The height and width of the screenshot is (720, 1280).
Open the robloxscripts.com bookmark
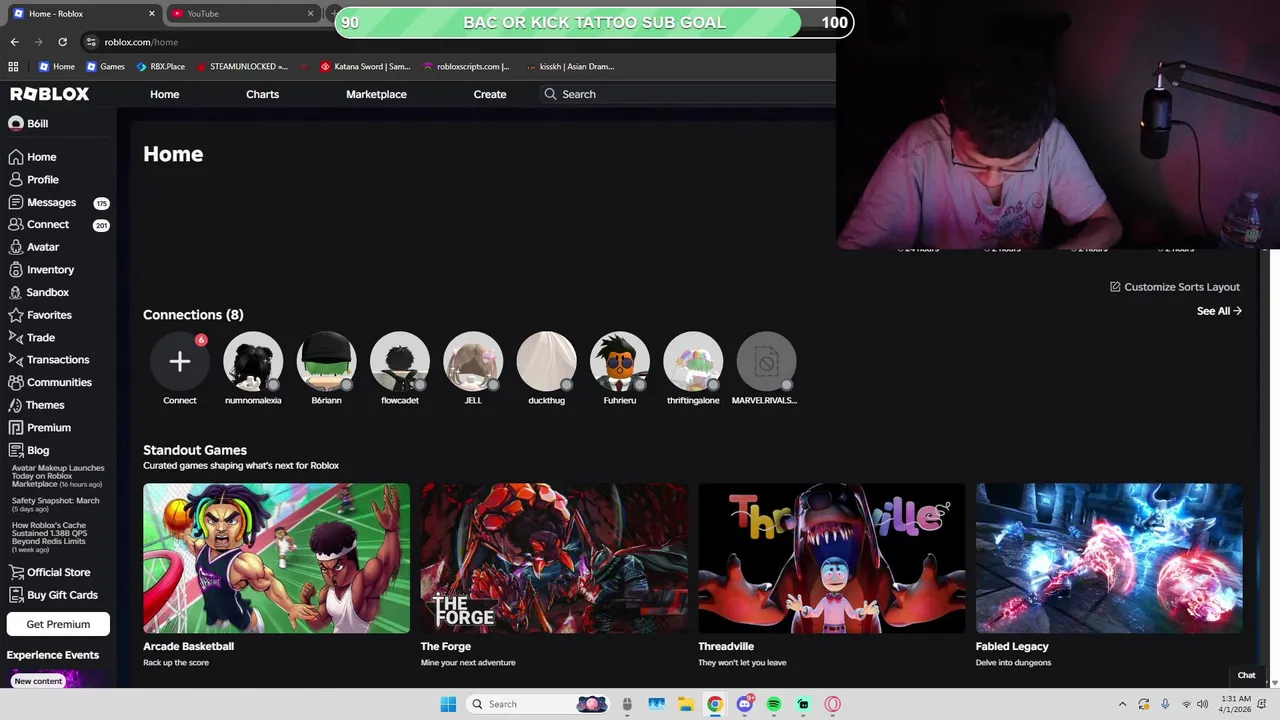tap(466, 66)
